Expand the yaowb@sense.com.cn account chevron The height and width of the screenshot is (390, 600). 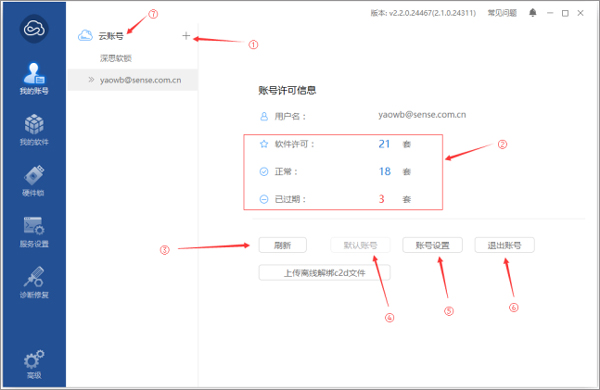click(x=91, y=80)
